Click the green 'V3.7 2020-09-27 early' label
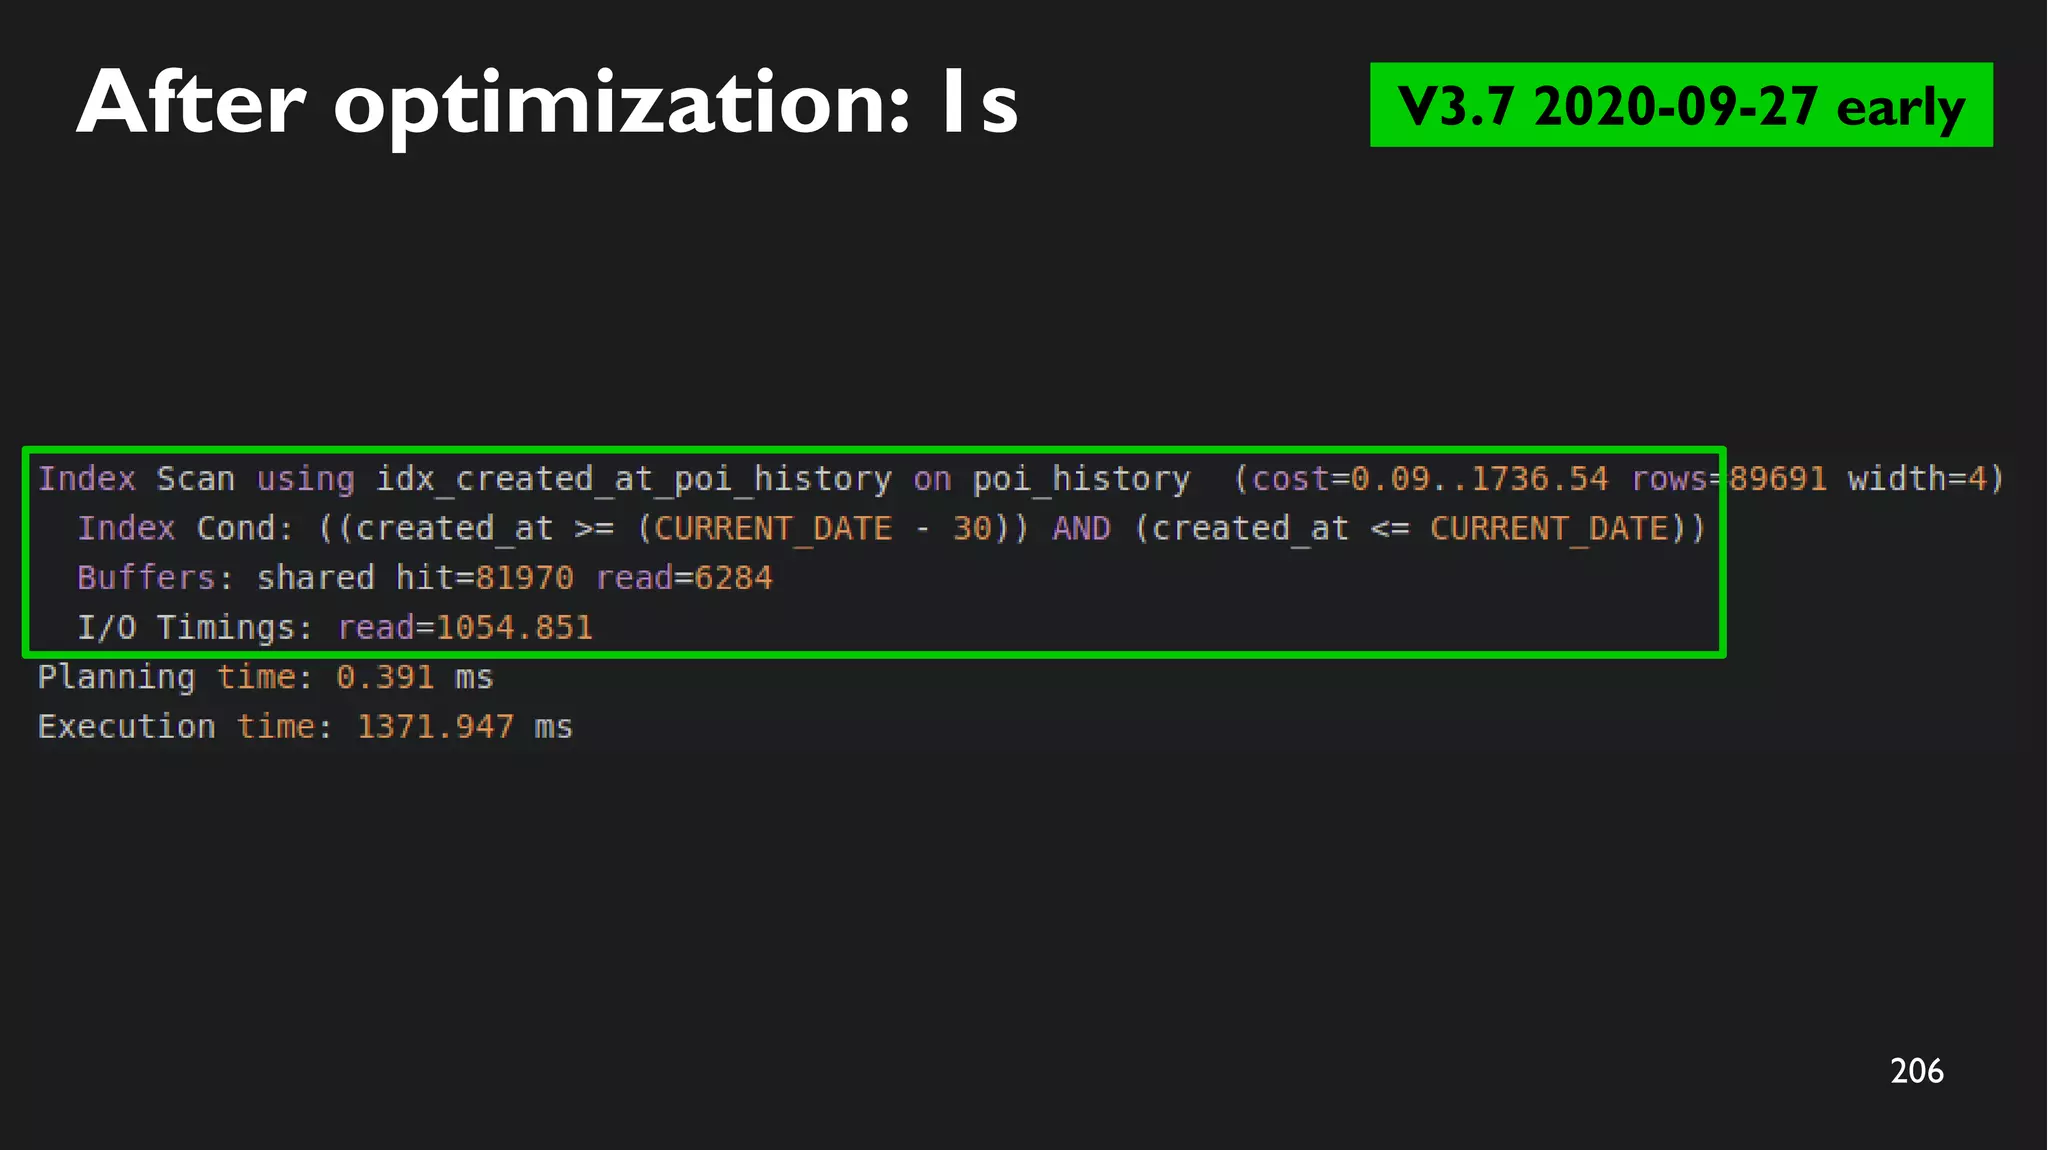 tap(1681, 105)
